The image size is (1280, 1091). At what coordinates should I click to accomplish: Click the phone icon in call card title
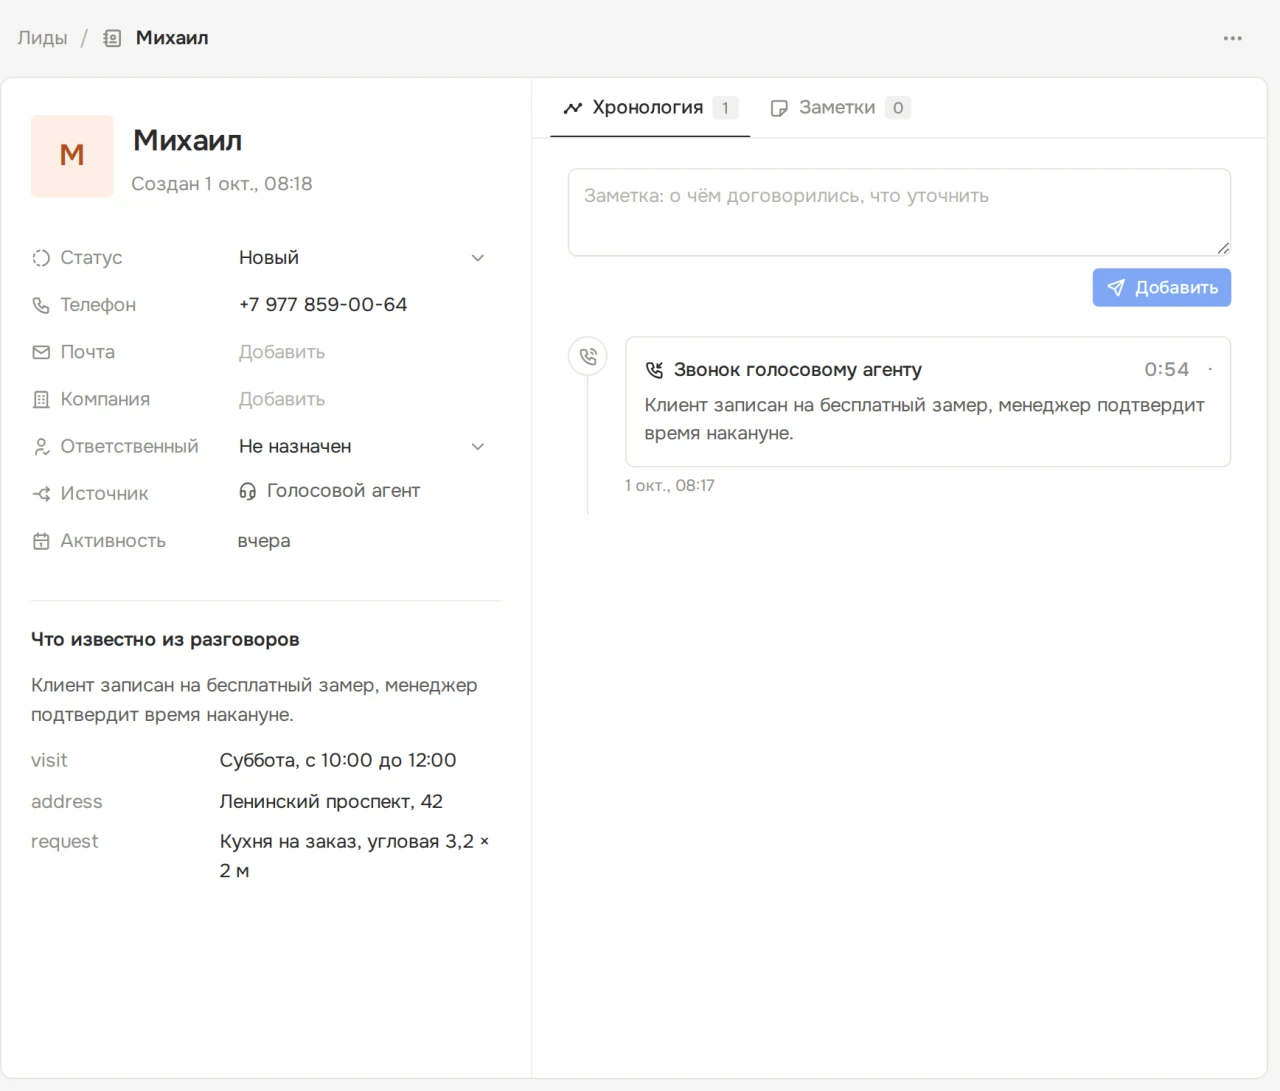[x=654, y=370]
